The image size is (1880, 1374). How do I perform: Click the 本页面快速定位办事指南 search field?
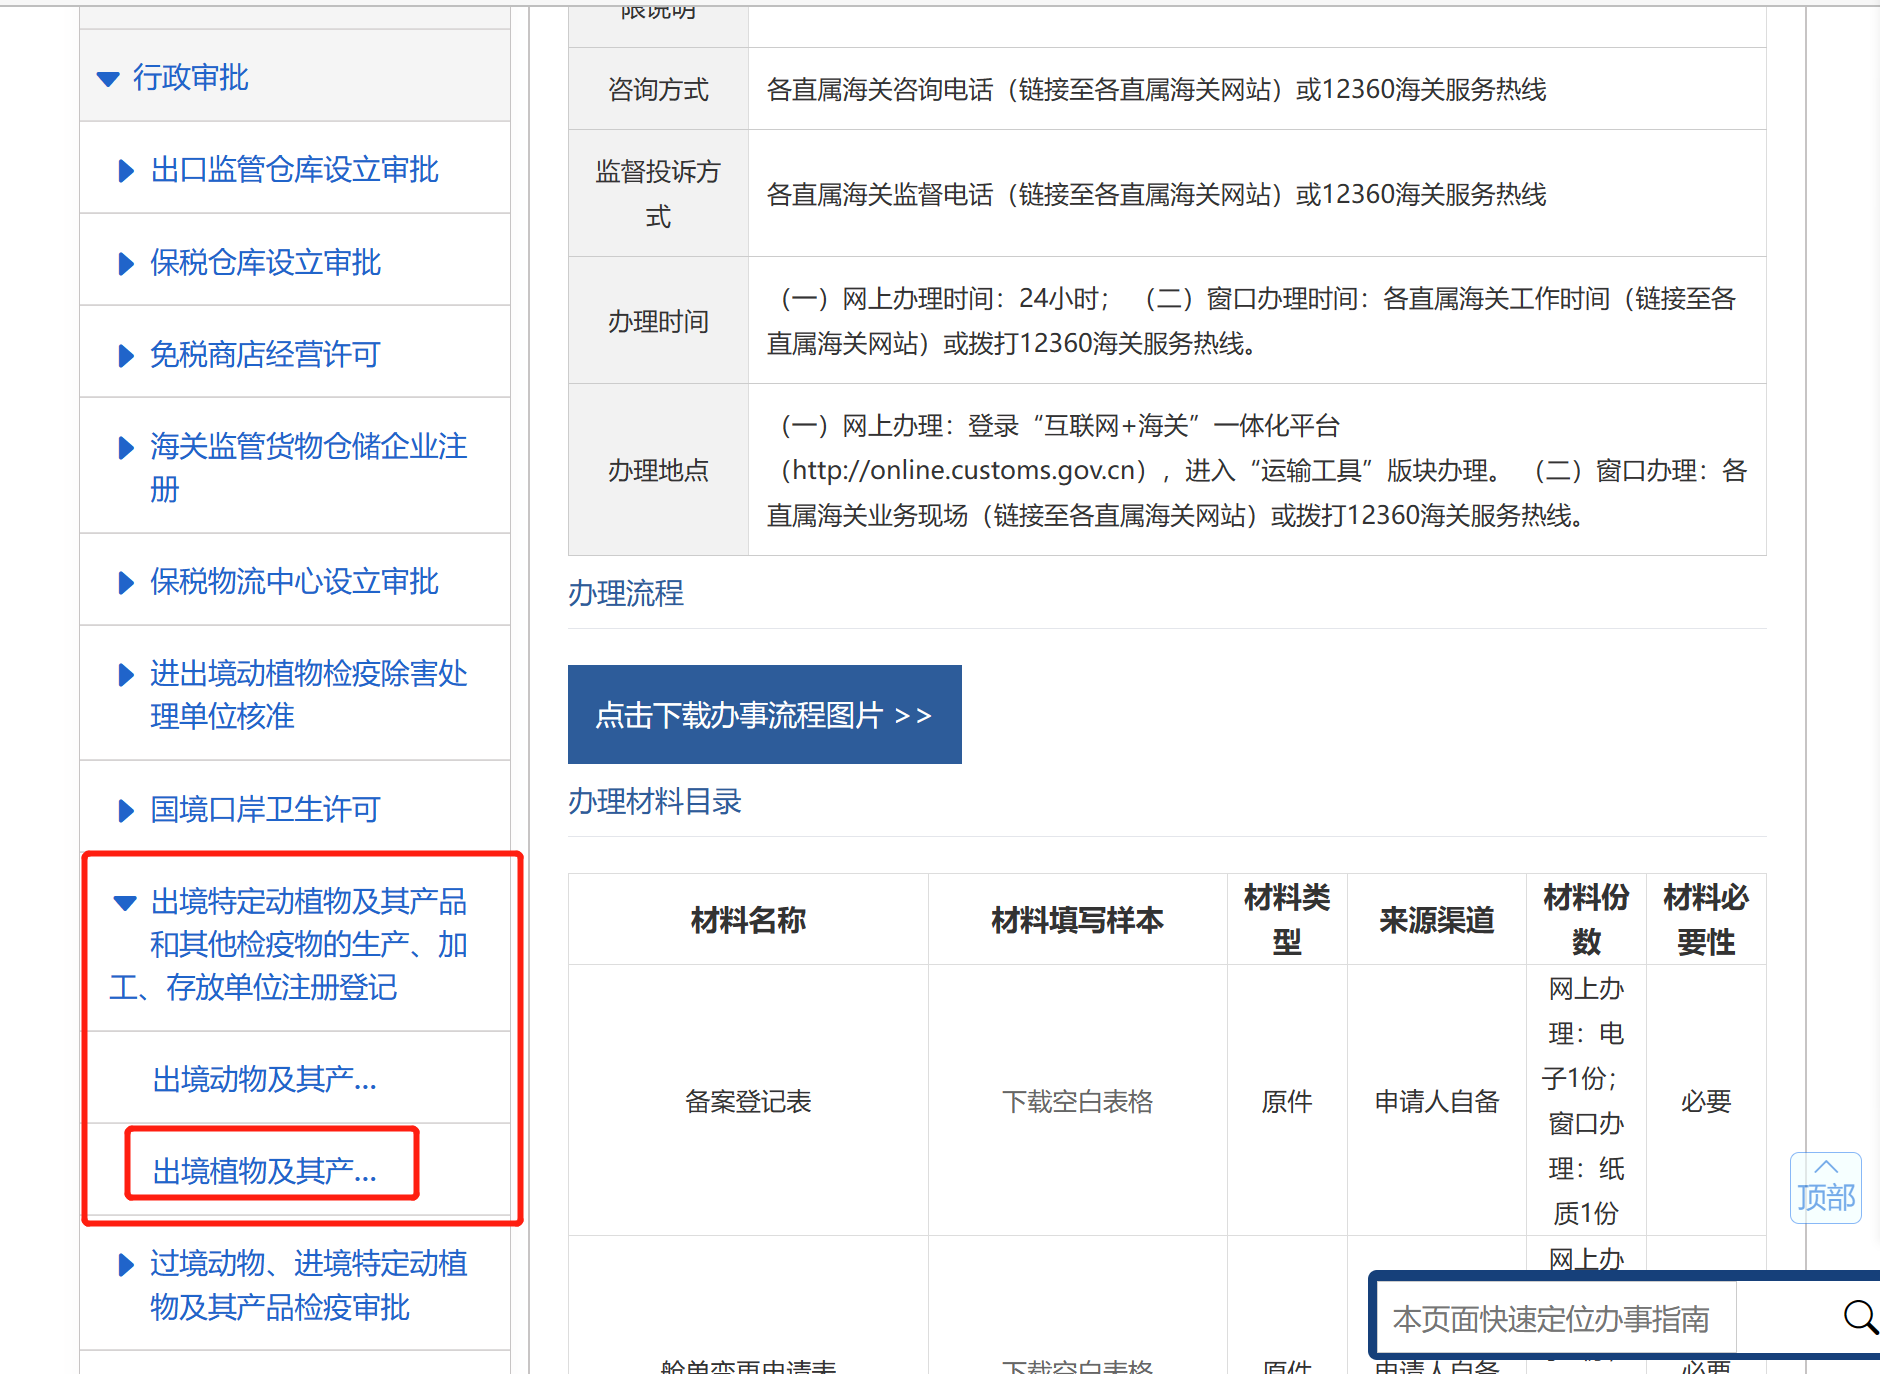click(x=1555, y=1319)
